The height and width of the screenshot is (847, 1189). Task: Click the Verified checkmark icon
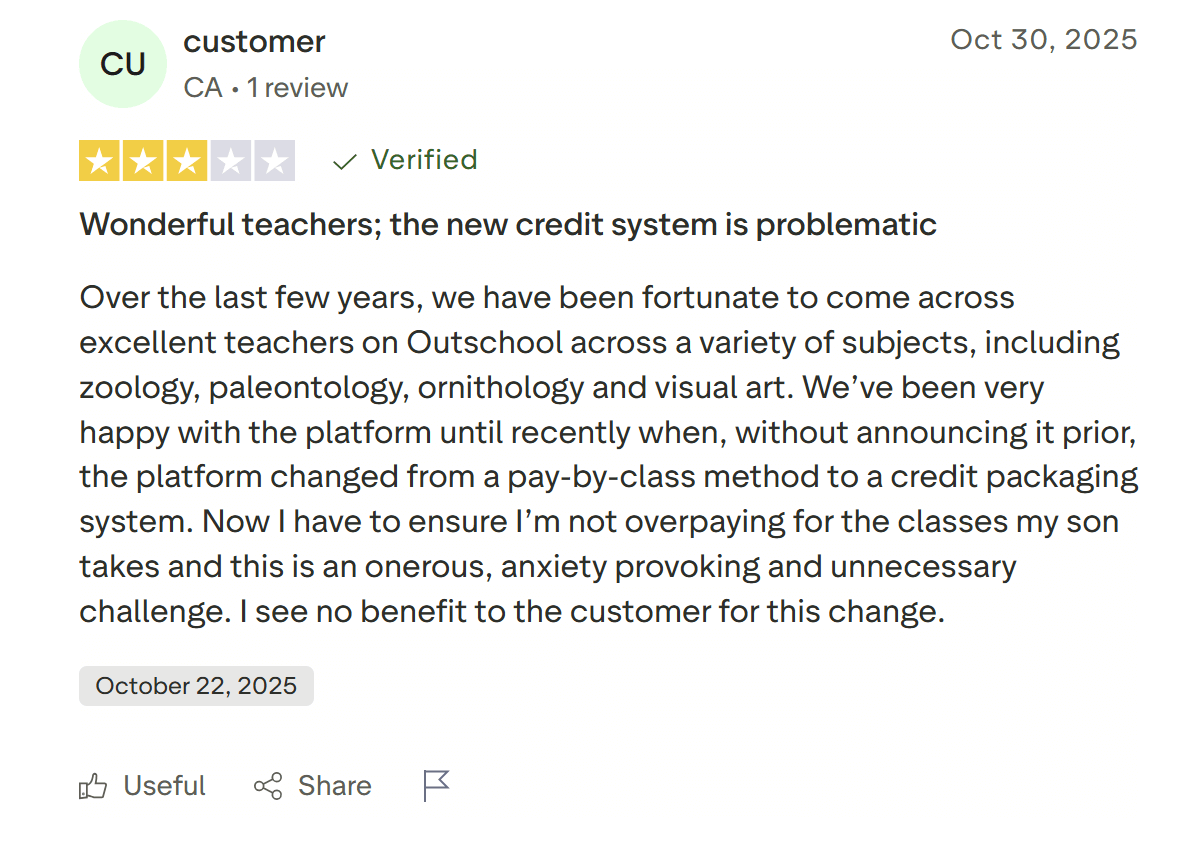point(345,161)
